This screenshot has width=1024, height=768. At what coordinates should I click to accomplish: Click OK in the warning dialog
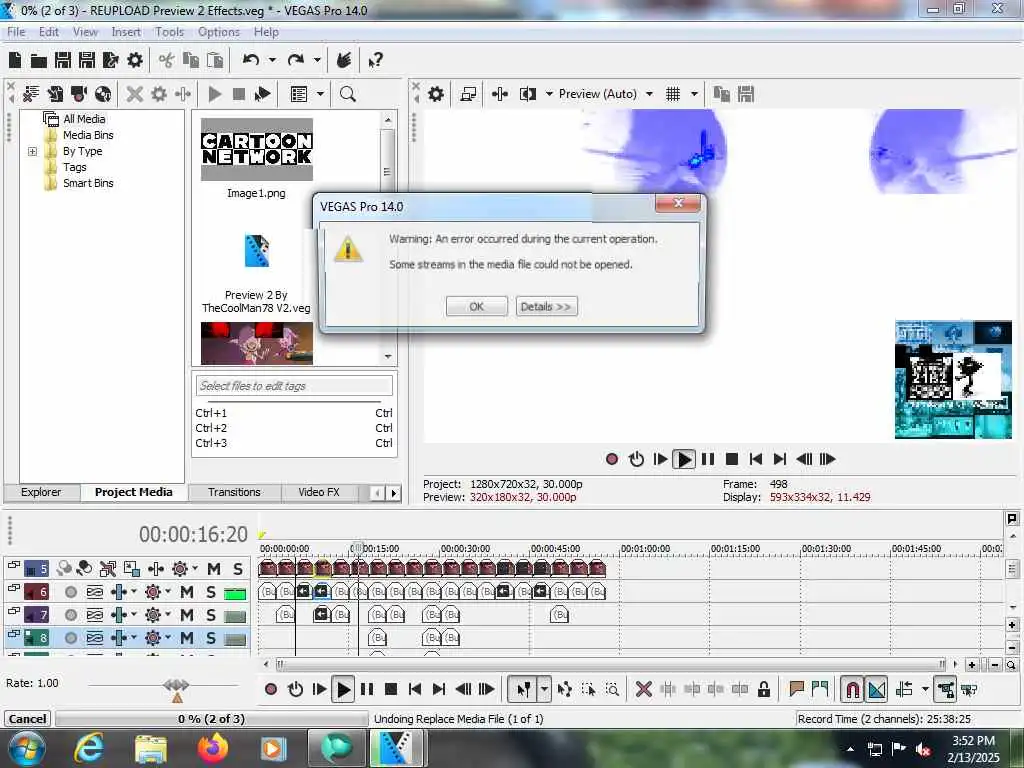[477, 306]
